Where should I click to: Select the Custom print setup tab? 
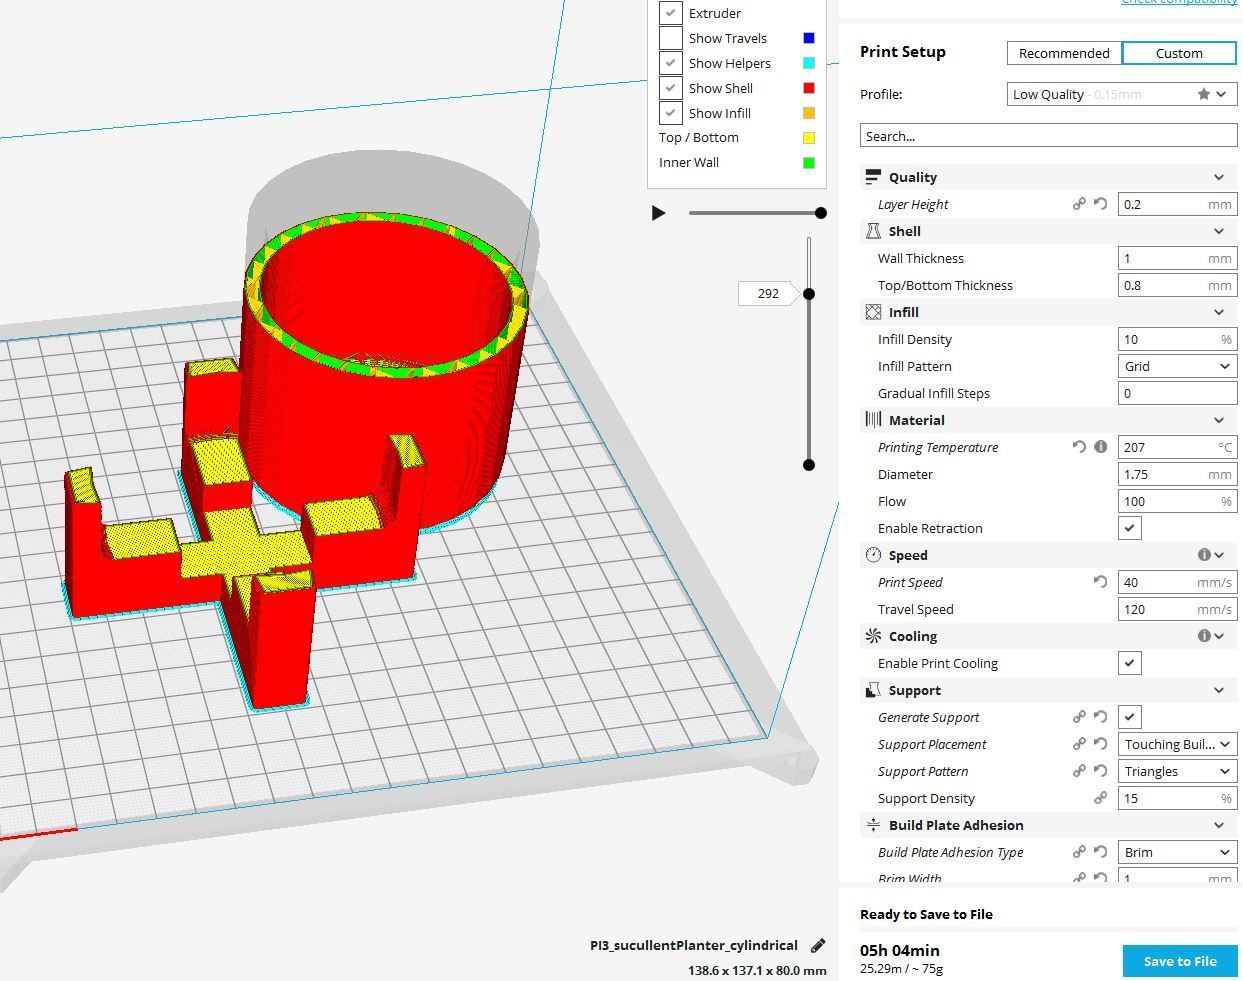tap(1178, 52)
